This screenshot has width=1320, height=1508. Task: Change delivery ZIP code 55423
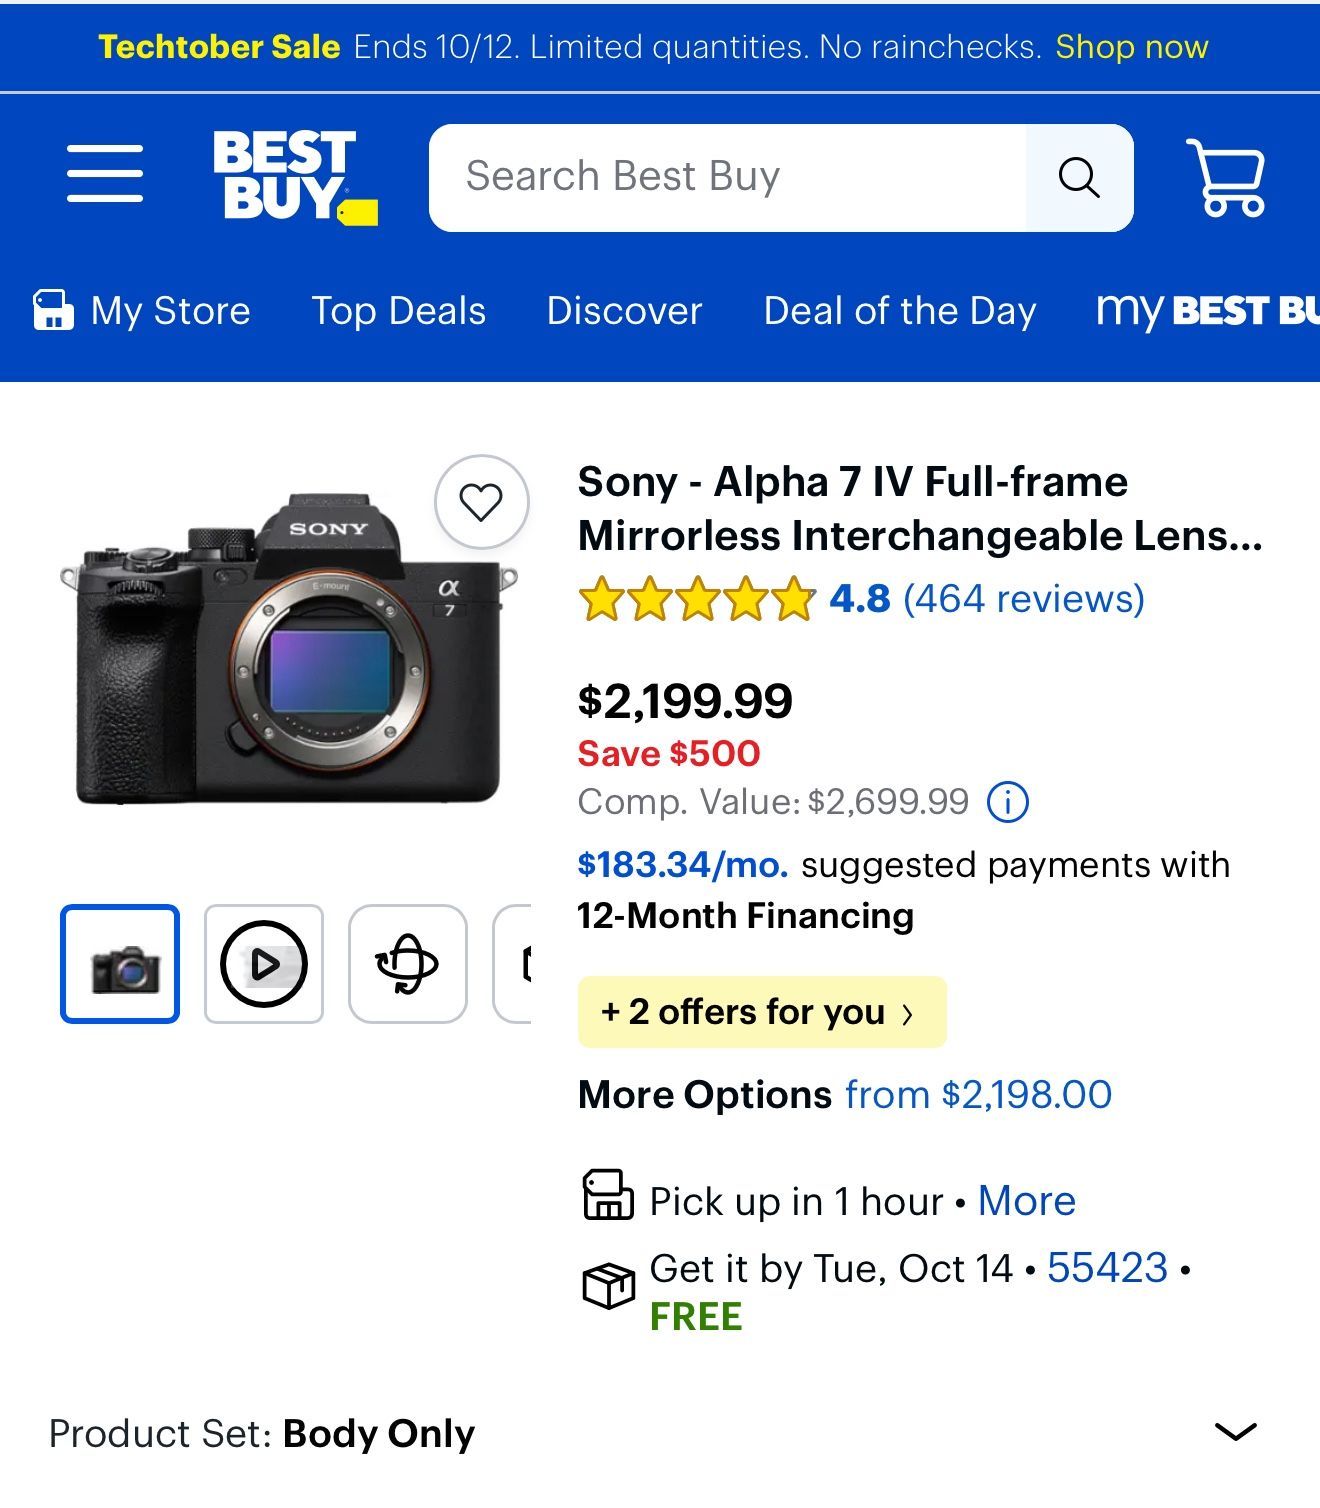[x=1107, y=1268]
